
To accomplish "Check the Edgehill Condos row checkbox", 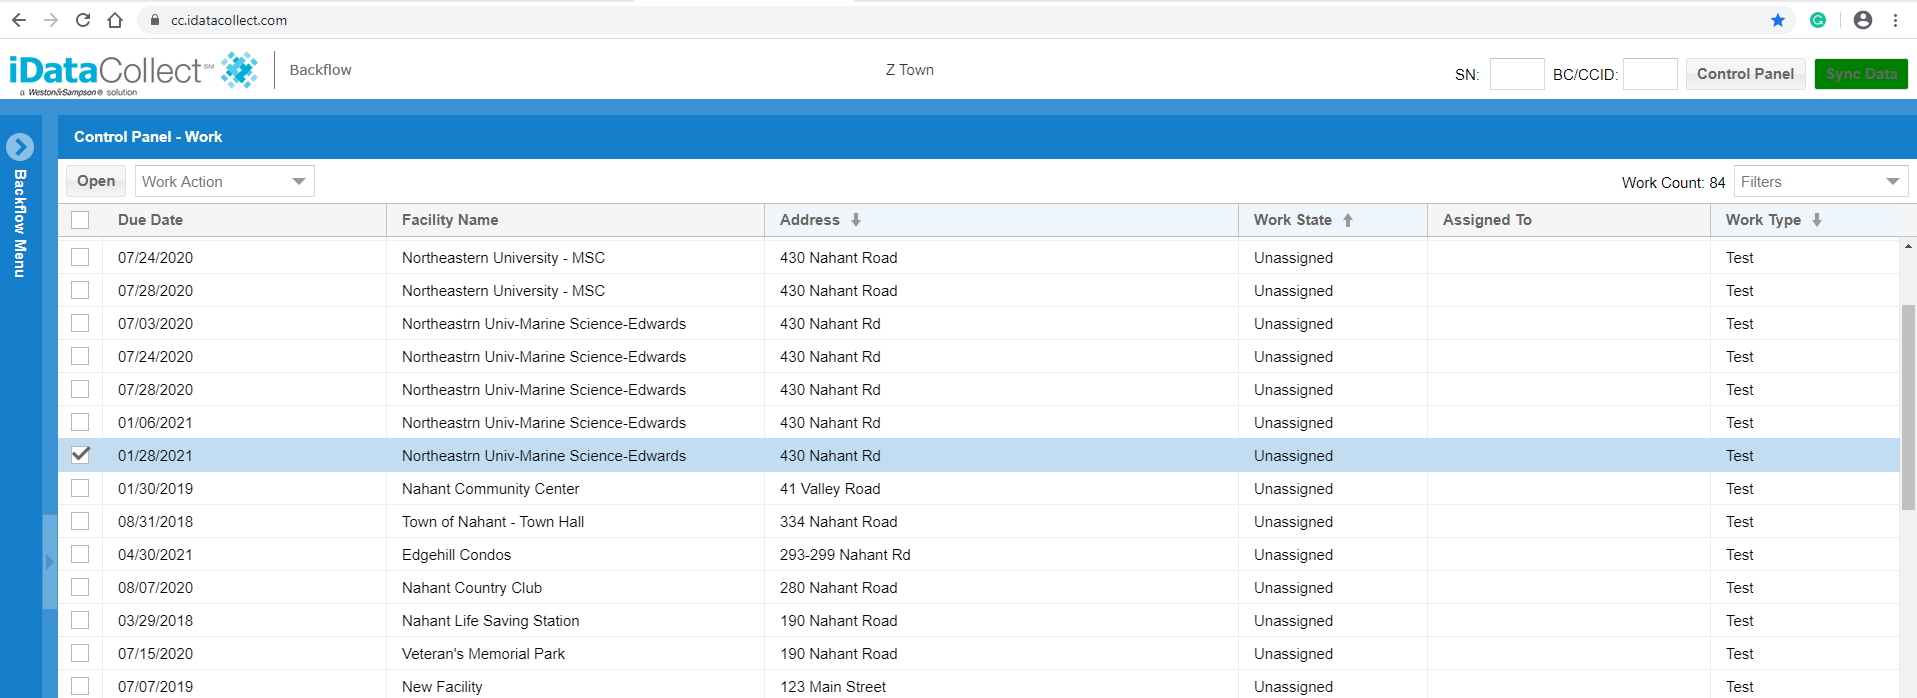I will 80,554.
